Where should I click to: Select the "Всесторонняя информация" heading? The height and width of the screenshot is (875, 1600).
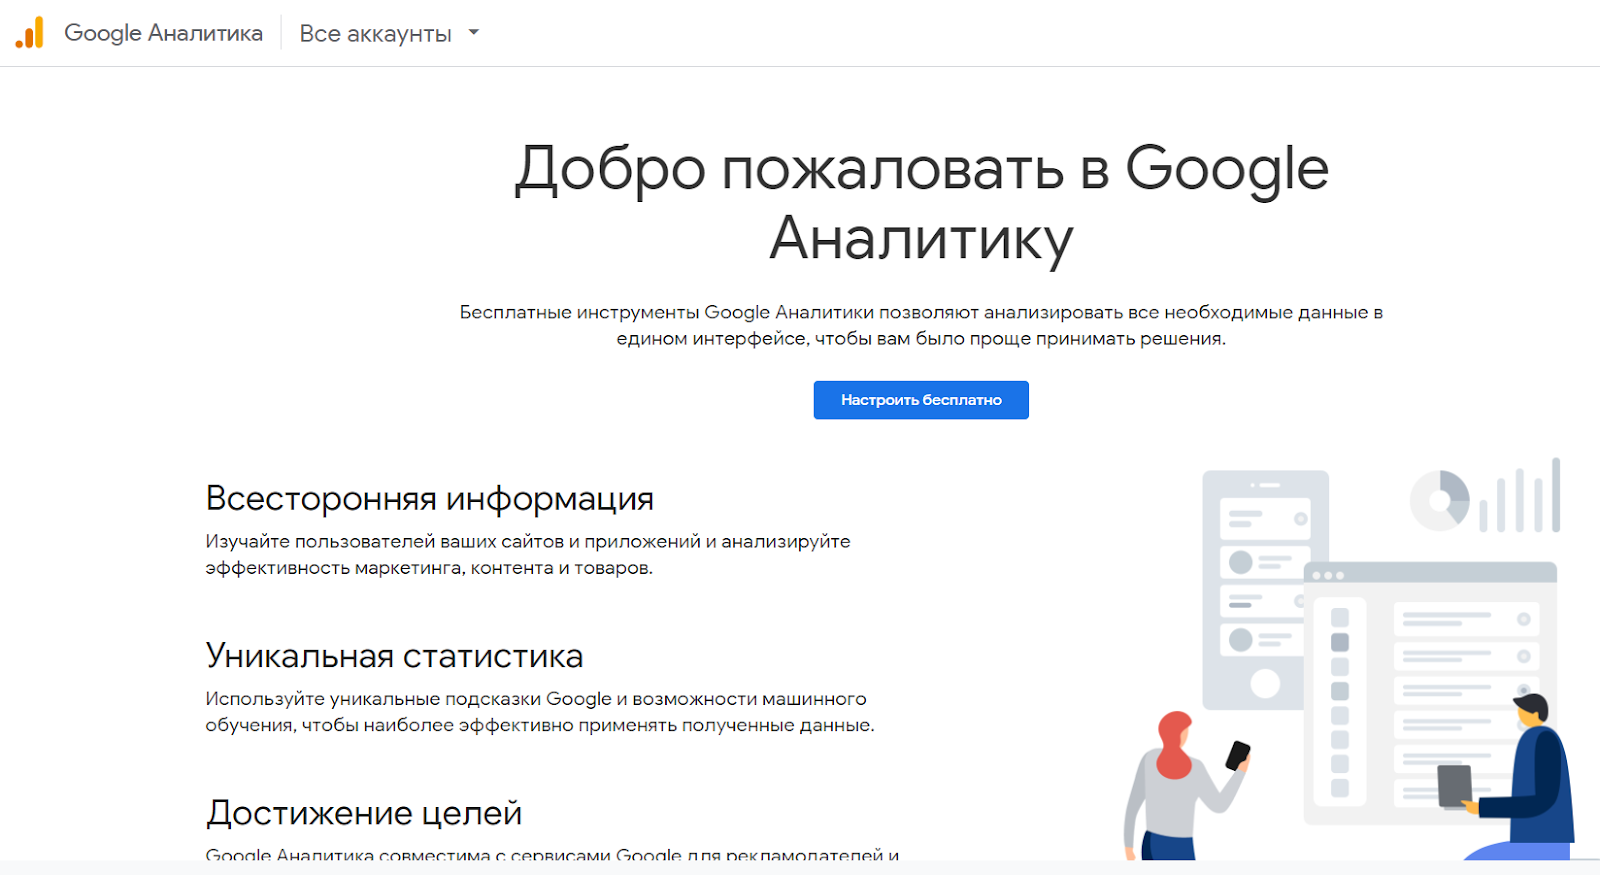pyautogui.click(x=429, y=498)
